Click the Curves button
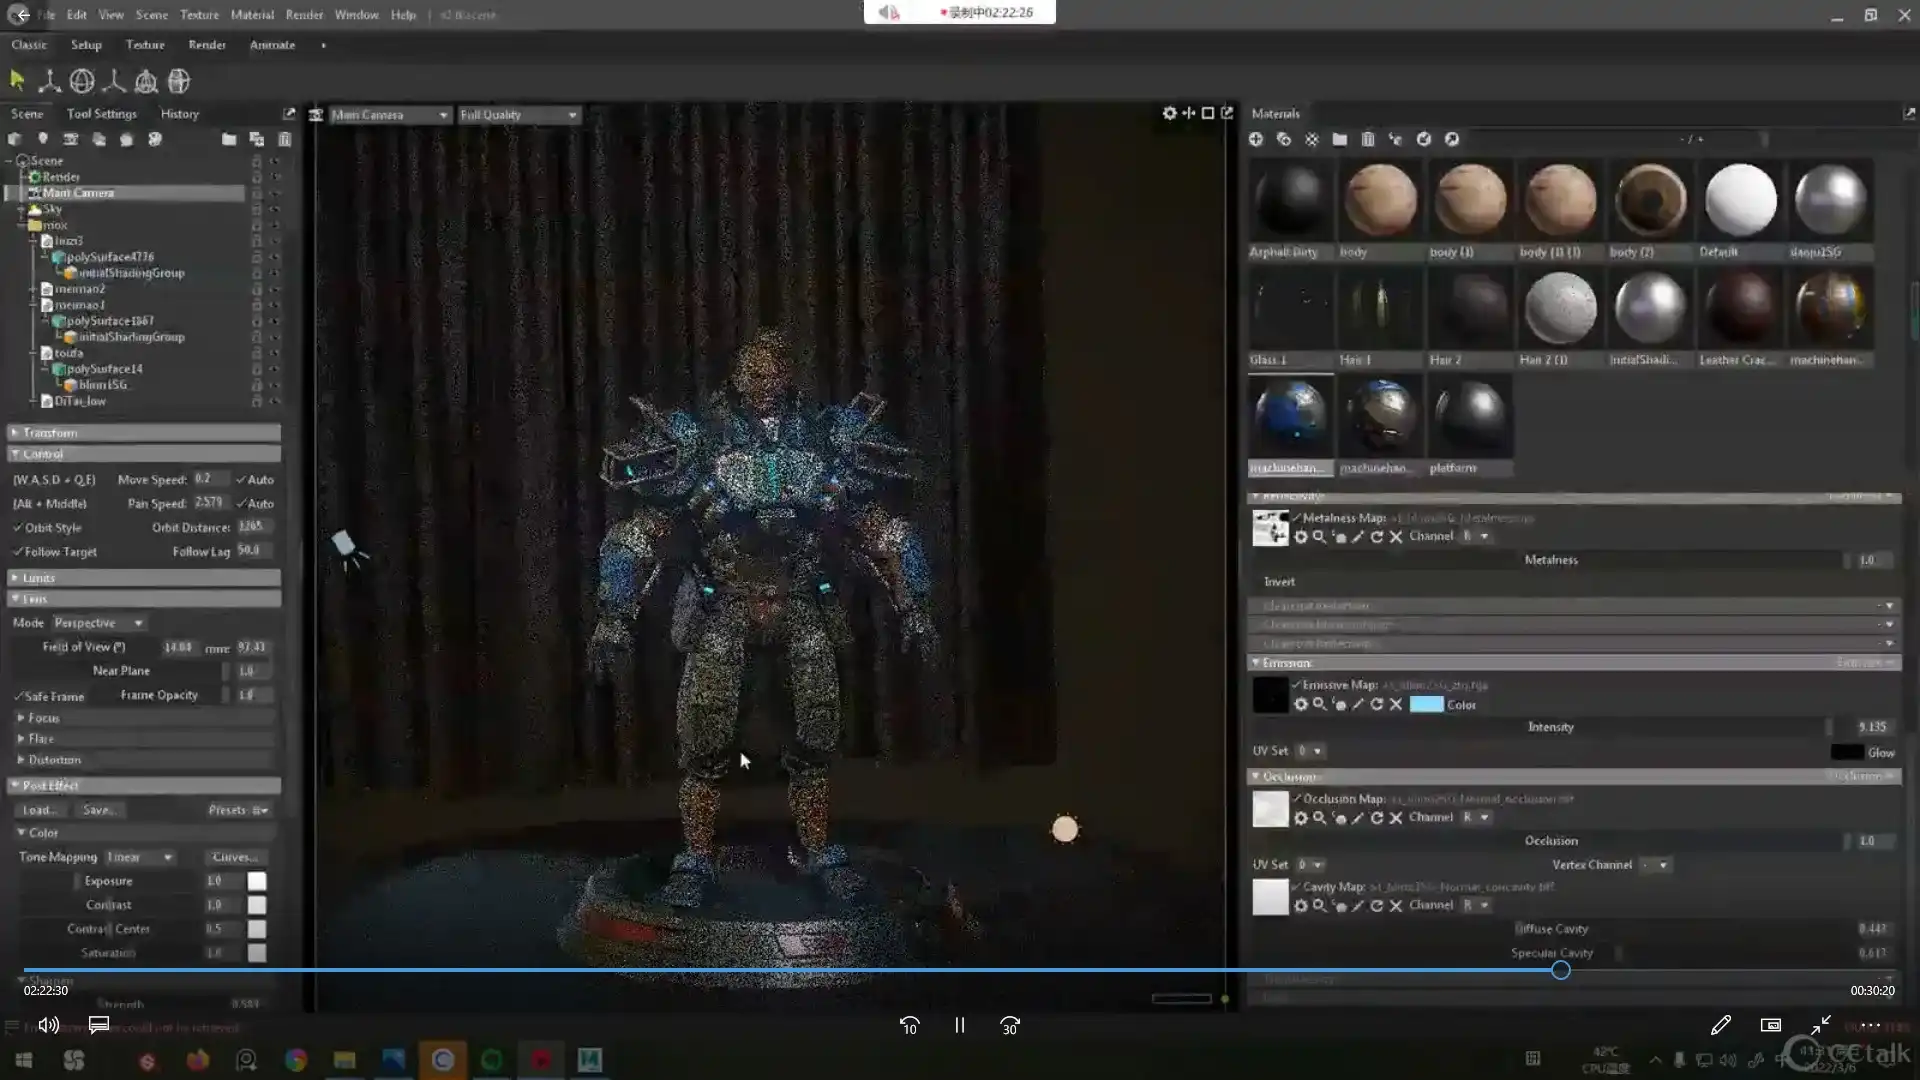This screenshot has height=1080, width=1920. click(x=235, y=857)
